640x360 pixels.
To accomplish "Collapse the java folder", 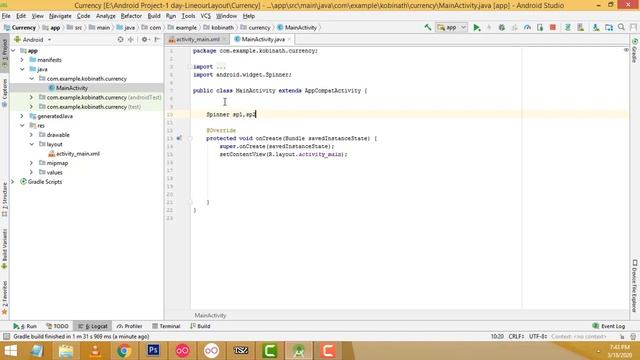I will point(22,69).
